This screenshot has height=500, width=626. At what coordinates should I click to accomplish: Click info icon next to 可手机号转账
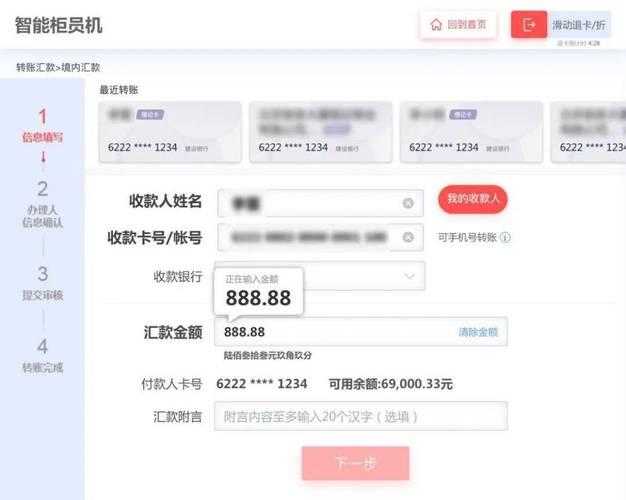(505, 238)
